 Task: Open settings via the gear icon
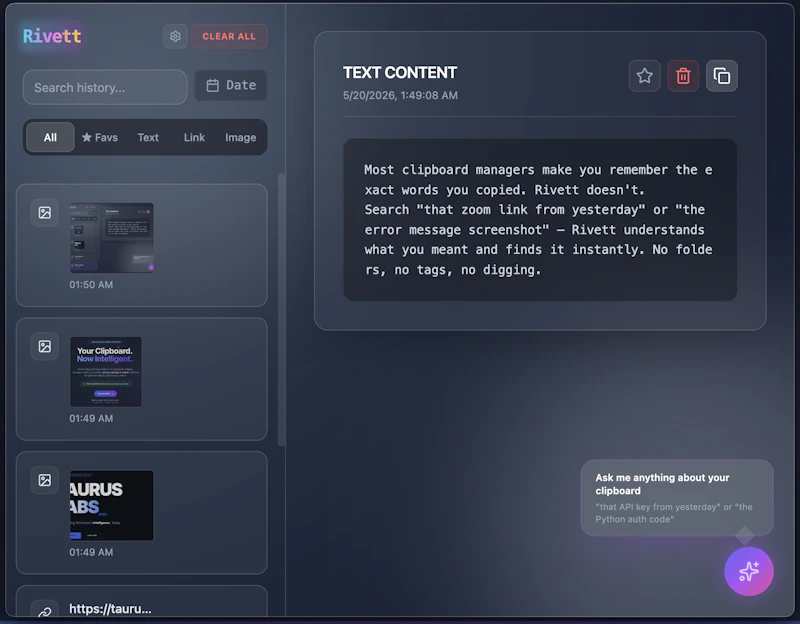(175, 36)
